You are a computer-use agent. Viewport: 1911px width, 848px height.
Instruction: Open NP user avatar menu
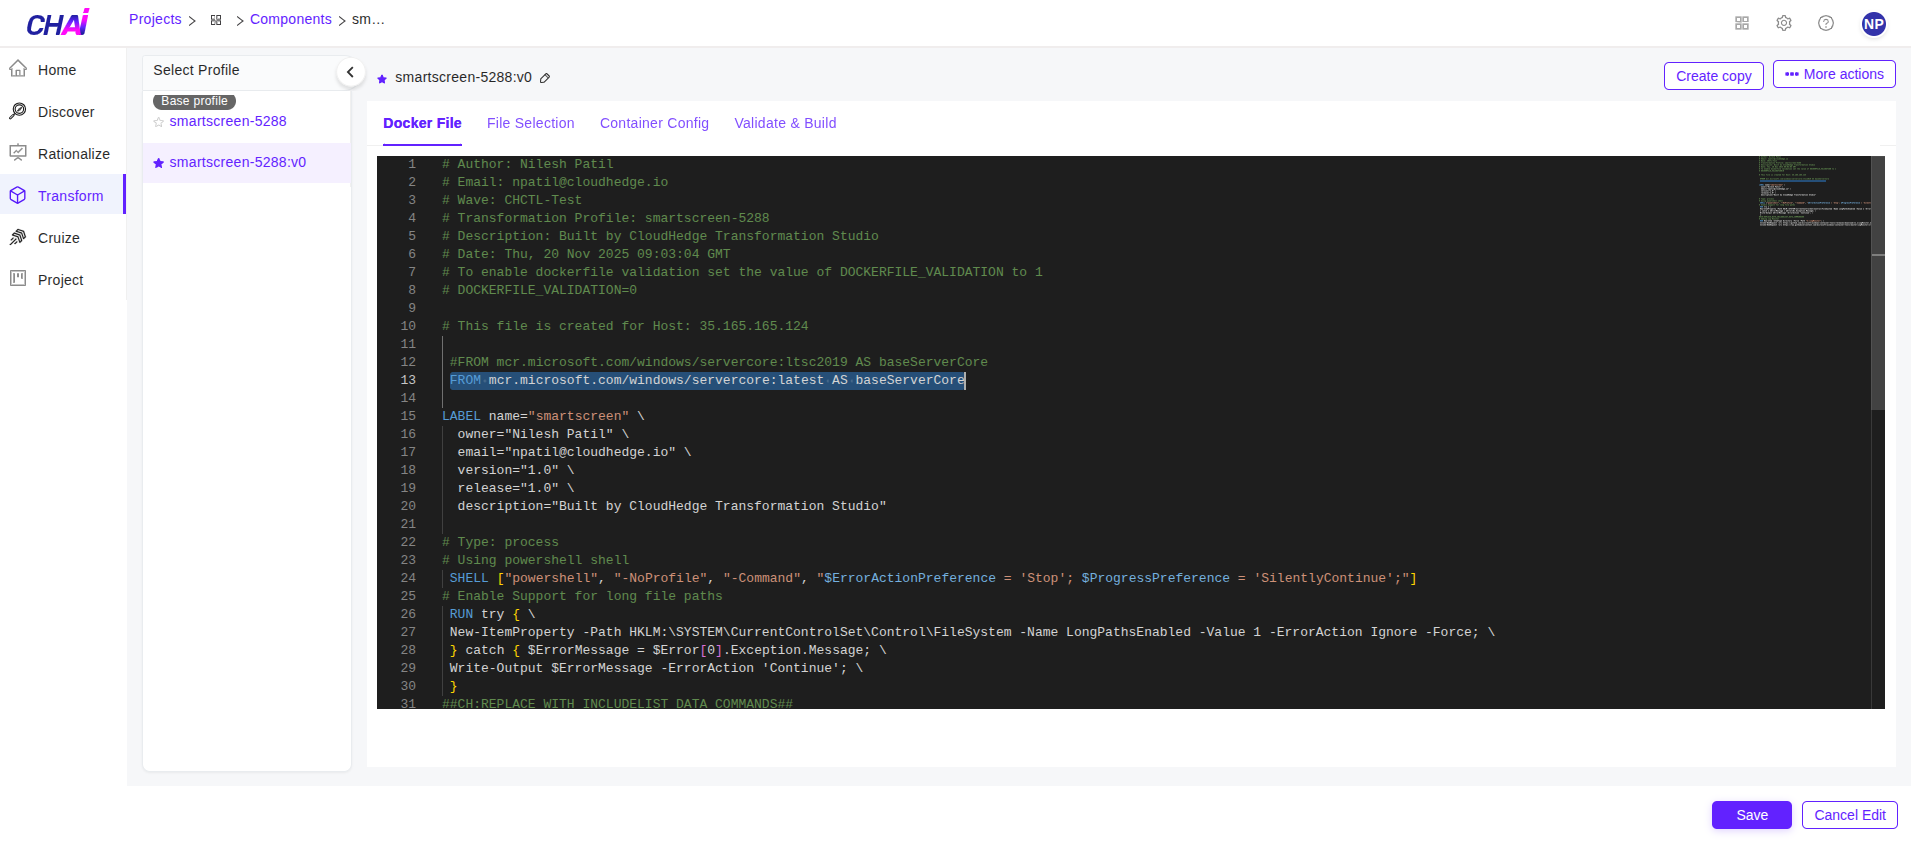coord(1874,24)
